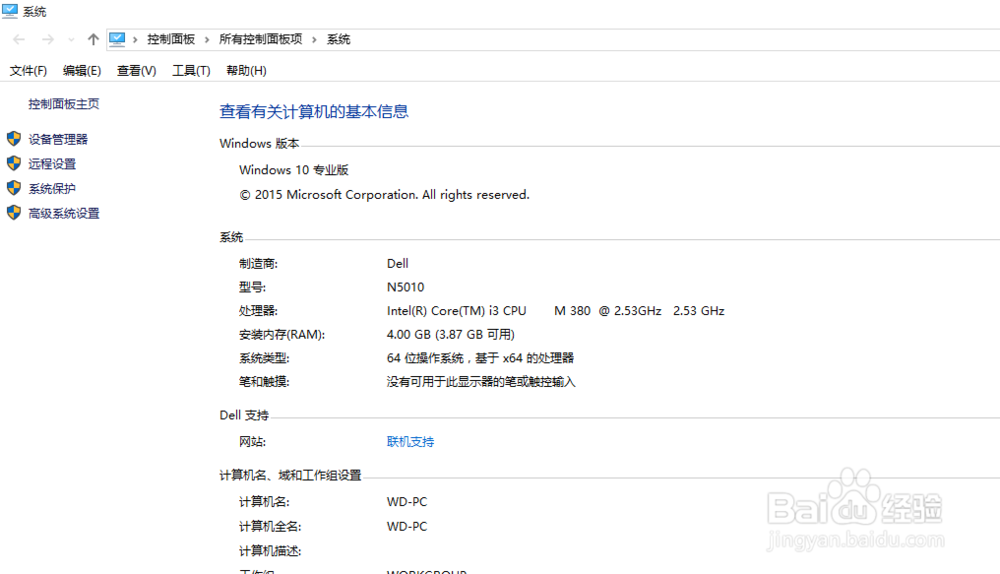This screenshot has height=574, width=1000.
Task: Click the Back navigation arrow
Action: coord(19,40)
